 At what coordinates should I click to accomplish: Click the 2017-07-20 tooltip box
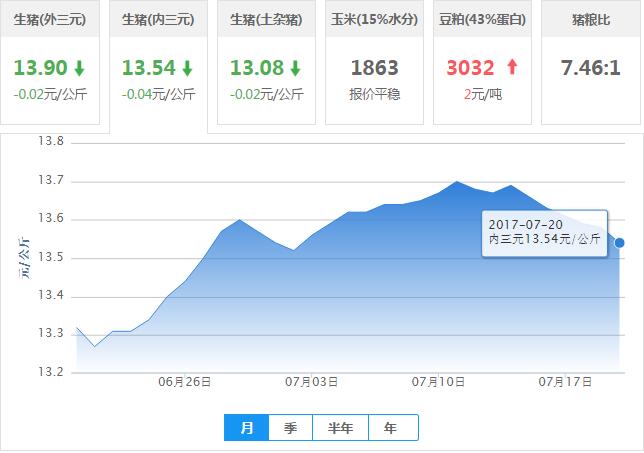544,233
